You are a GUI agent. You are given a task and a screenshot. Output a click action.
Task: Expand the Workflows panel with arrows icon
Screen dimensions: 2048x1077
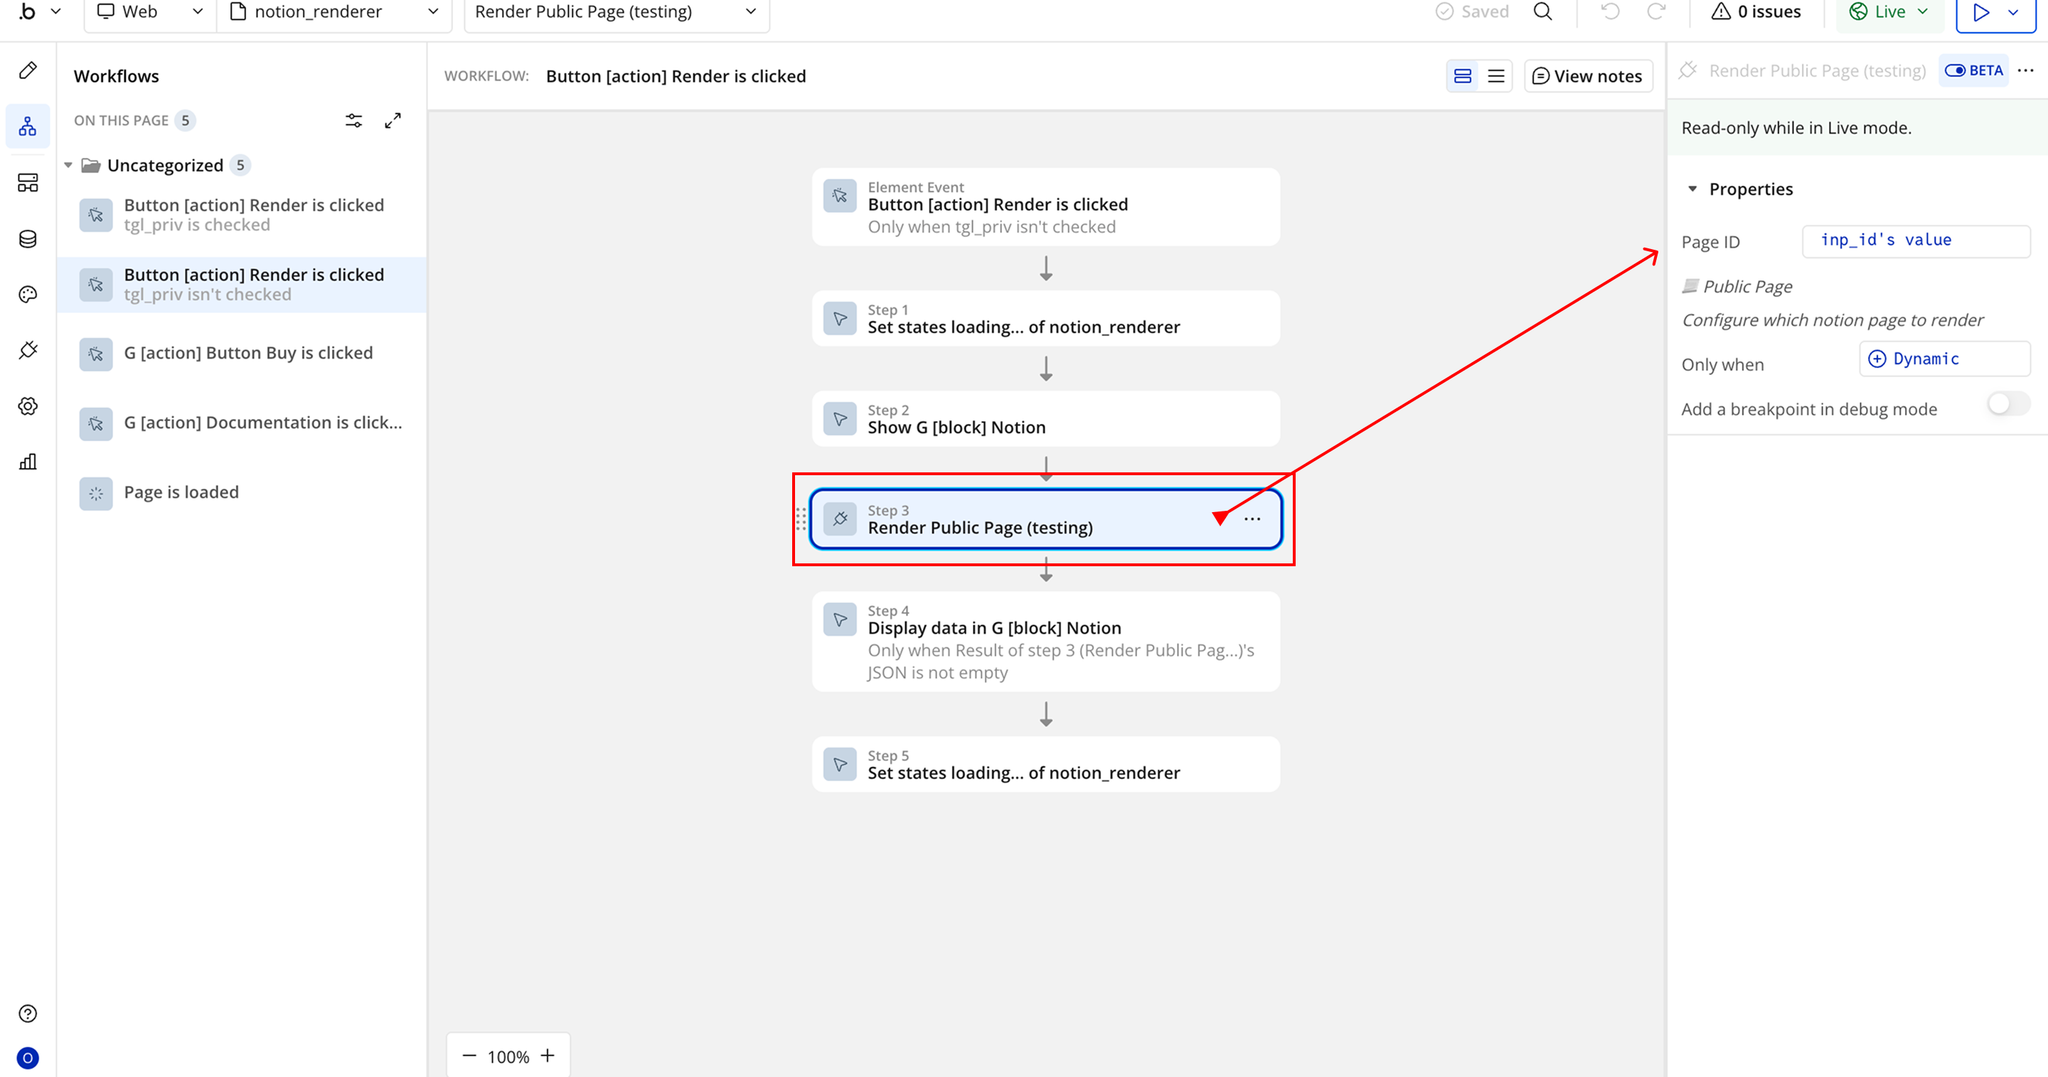[393, 121]
